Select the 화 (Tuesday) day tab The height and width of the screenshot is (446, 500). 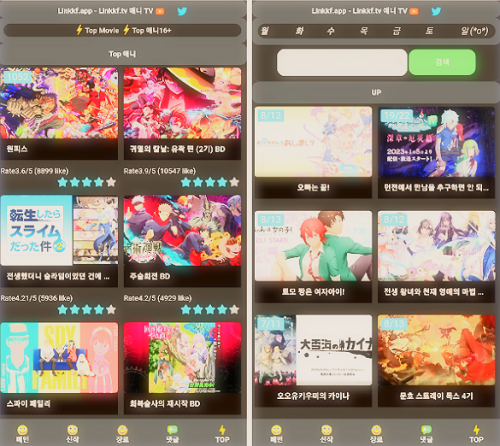coord(299,31)
